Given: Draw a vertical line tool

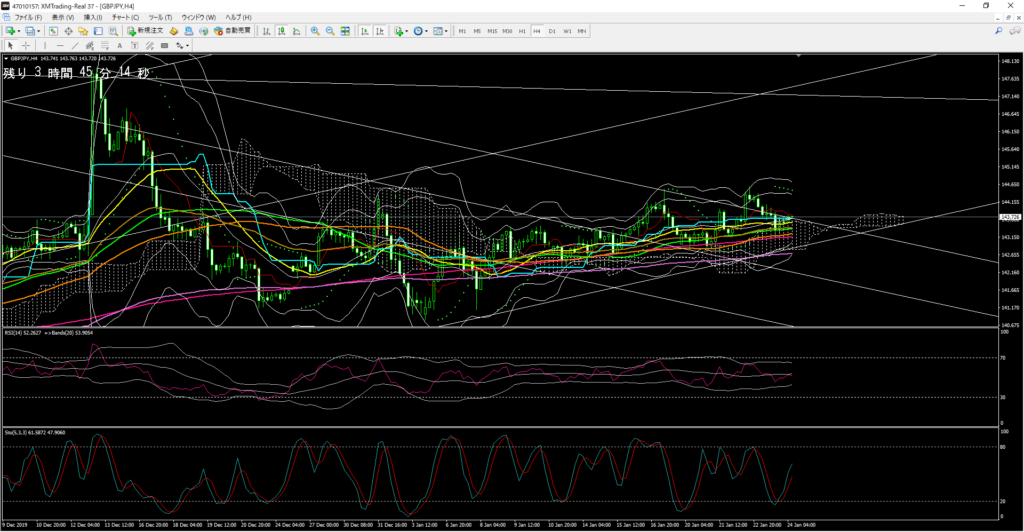Looking at the screenshot, I should coord(45,46).
